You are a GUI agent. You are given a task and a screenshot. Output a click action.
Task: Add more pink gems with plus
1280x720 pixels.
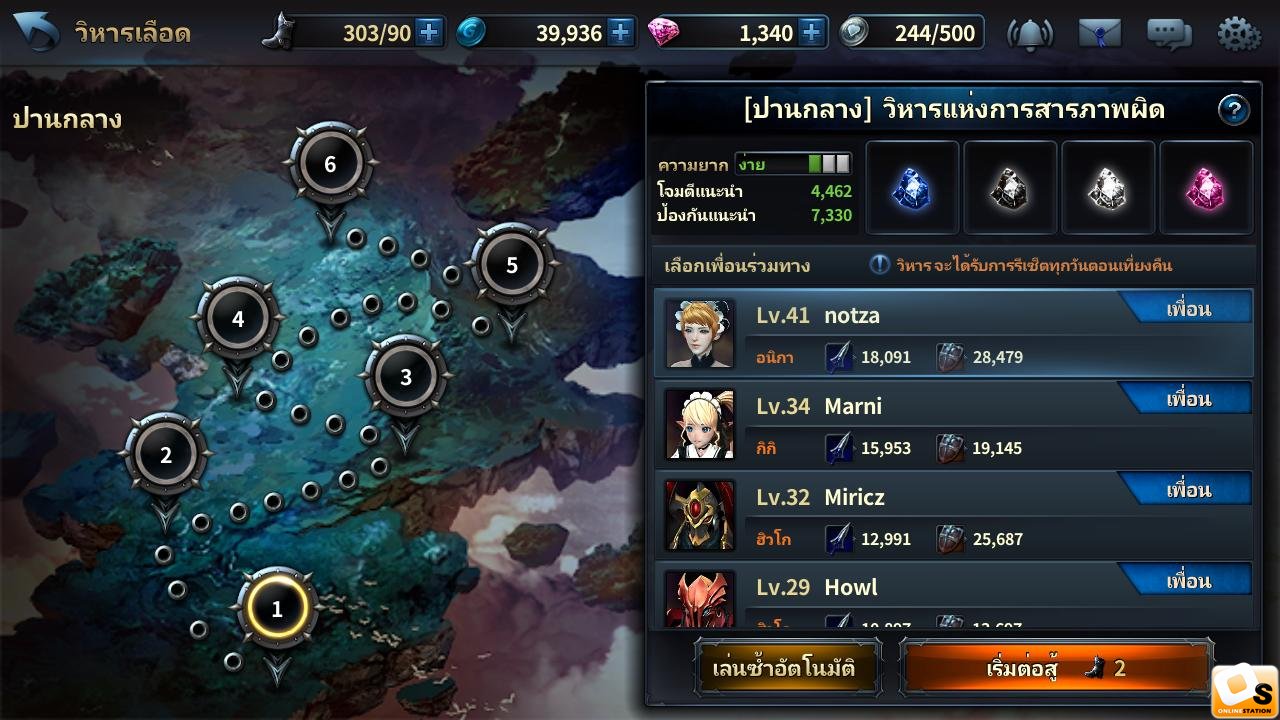point(811,33)
